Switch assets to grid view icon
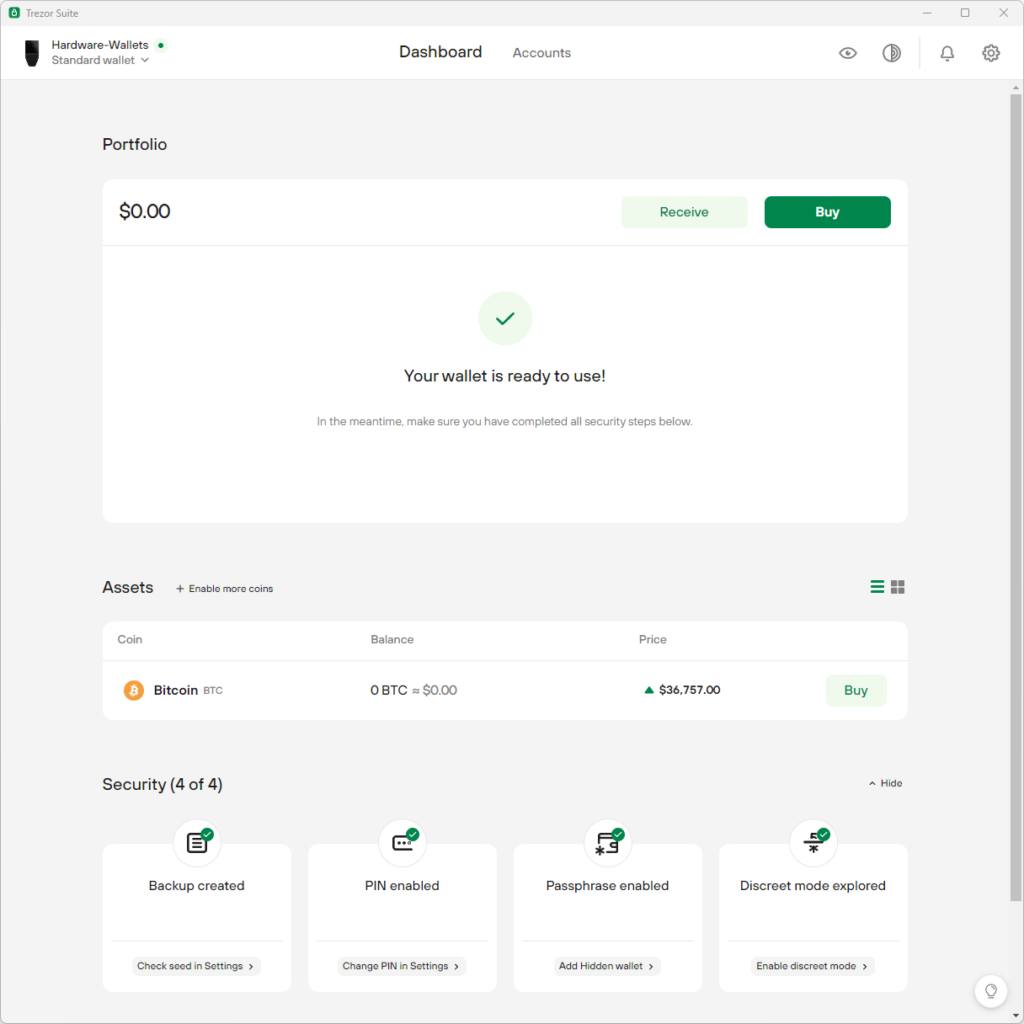This screenshot has width=1024, height=1024. (x=898, y=587)
